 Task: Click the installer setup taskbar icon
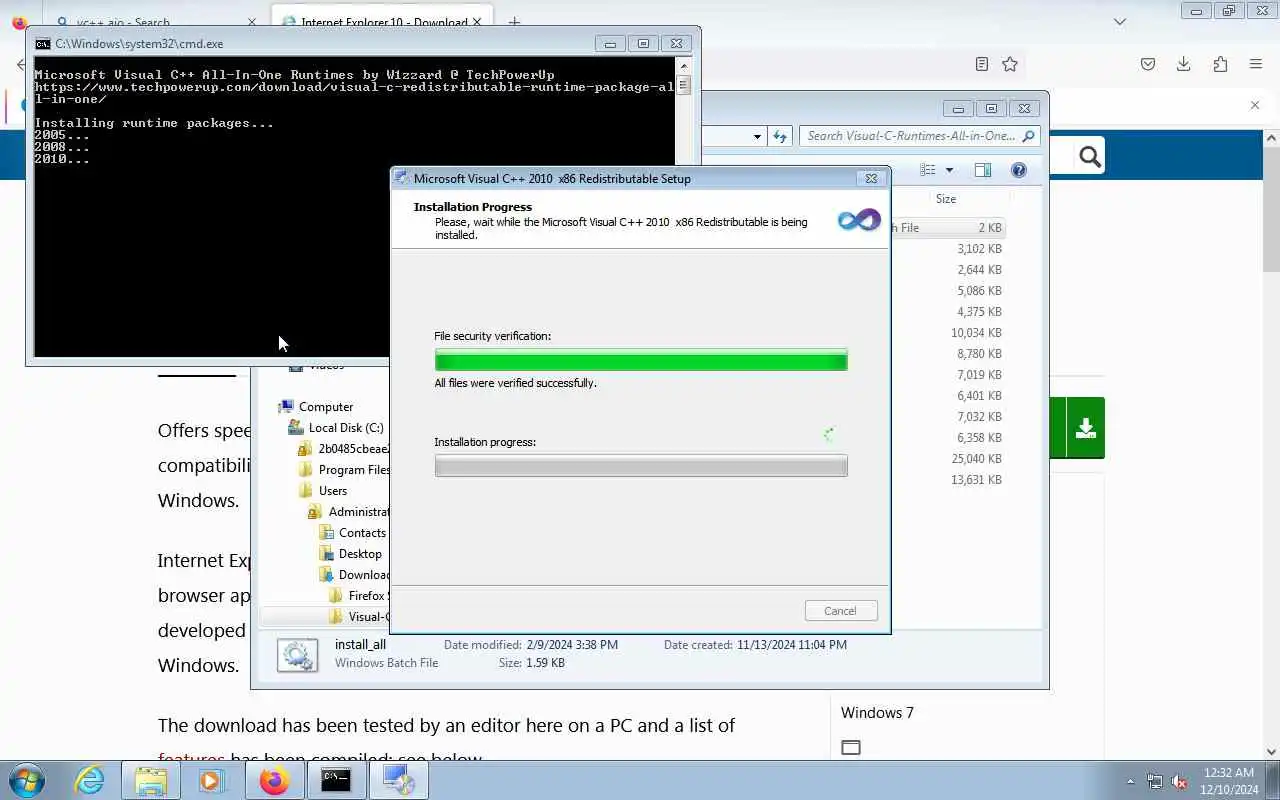click(x=398, y=780)
